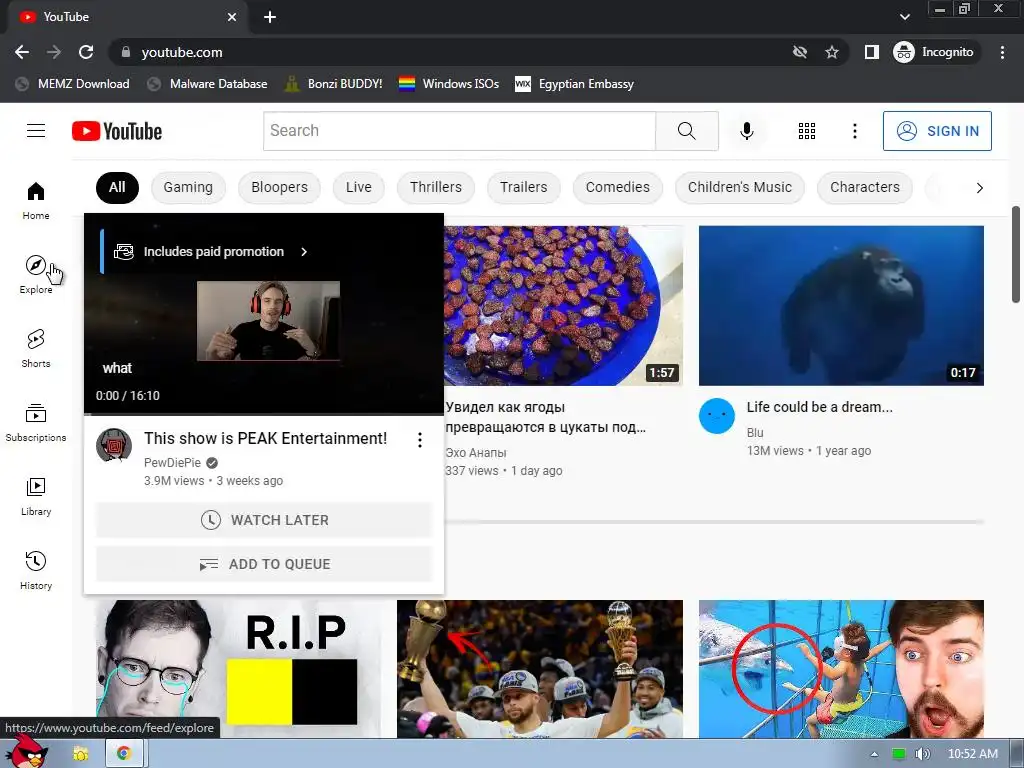Open the hamburger guide menu
Viewport: 1024px width, 768px height.
(36, 131)
